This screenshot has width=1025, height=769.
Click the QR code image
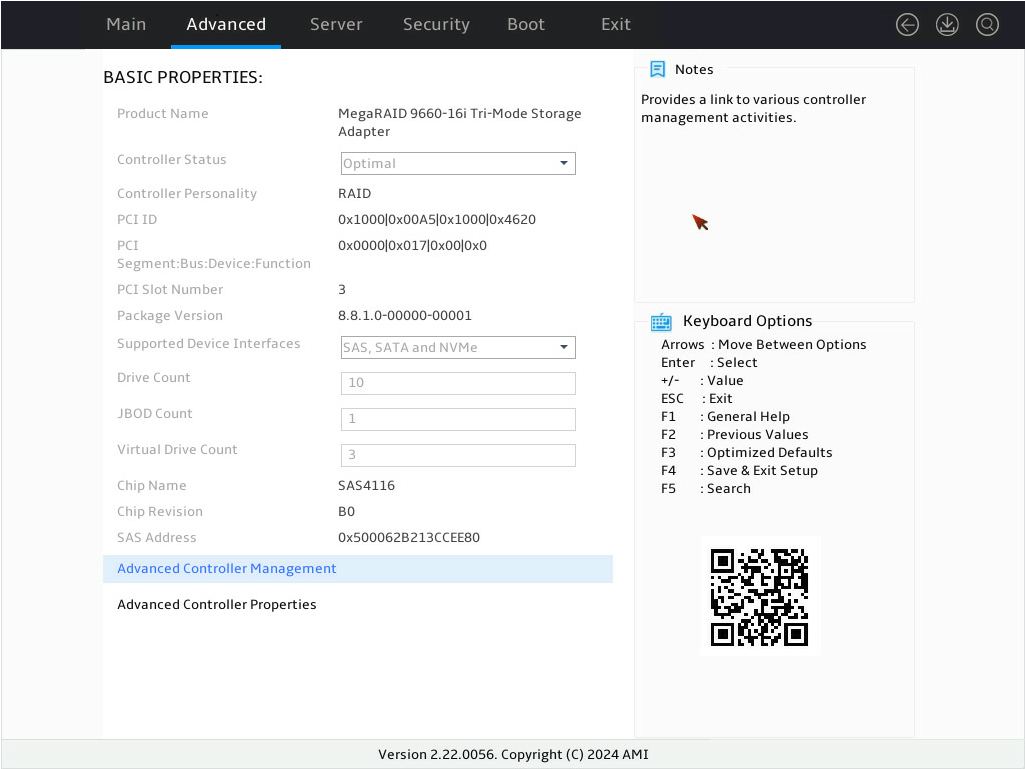[760, 597]
